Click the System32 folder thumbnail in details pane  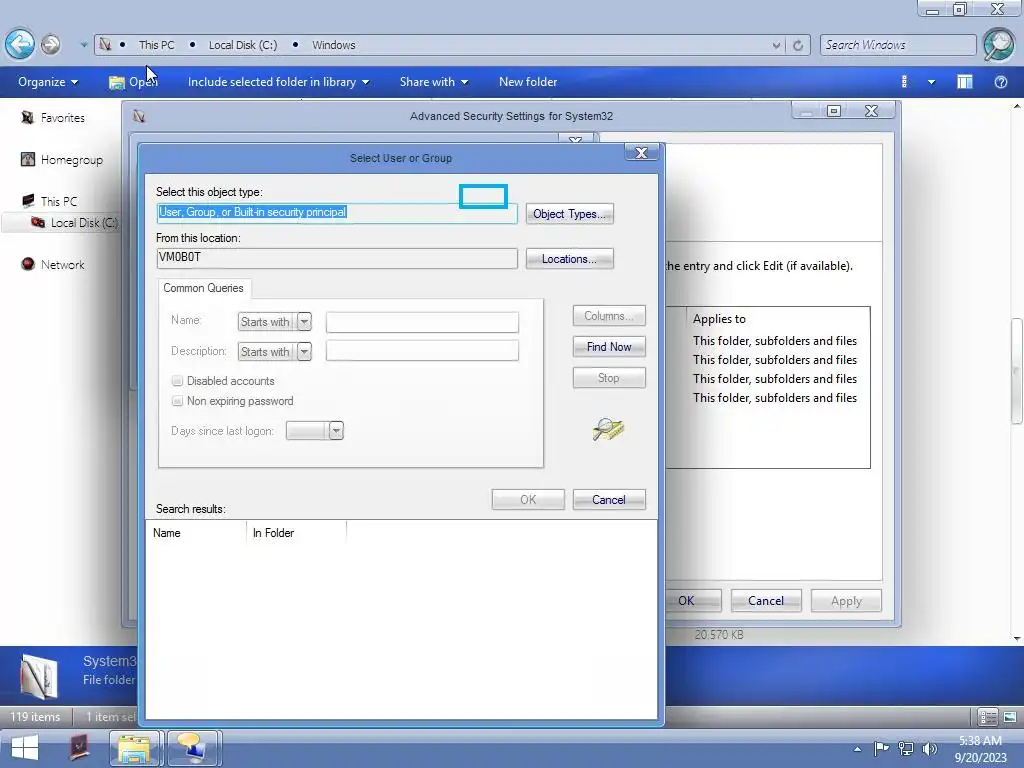[39, 677]
